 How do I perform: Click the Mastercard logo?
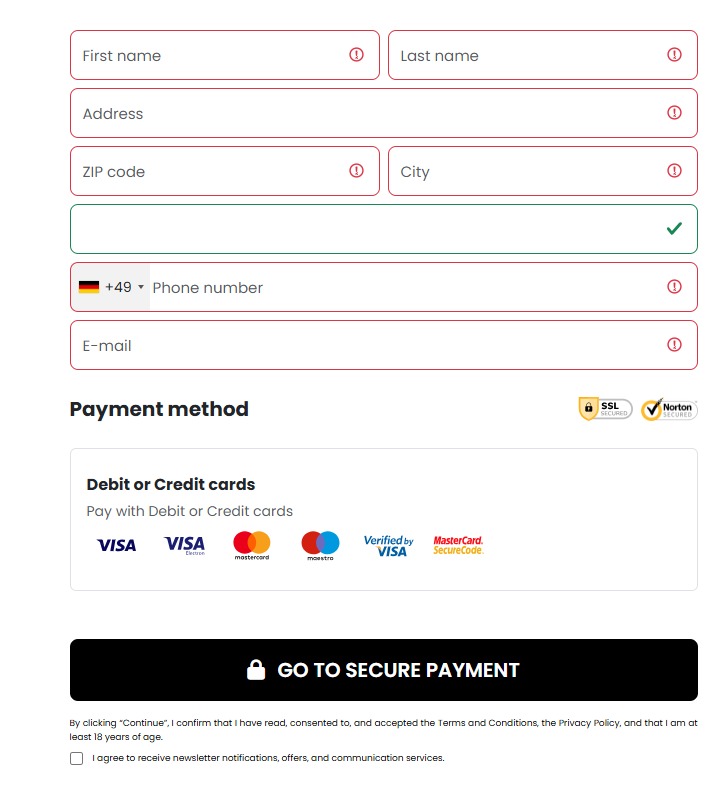[x=252, y=545]
